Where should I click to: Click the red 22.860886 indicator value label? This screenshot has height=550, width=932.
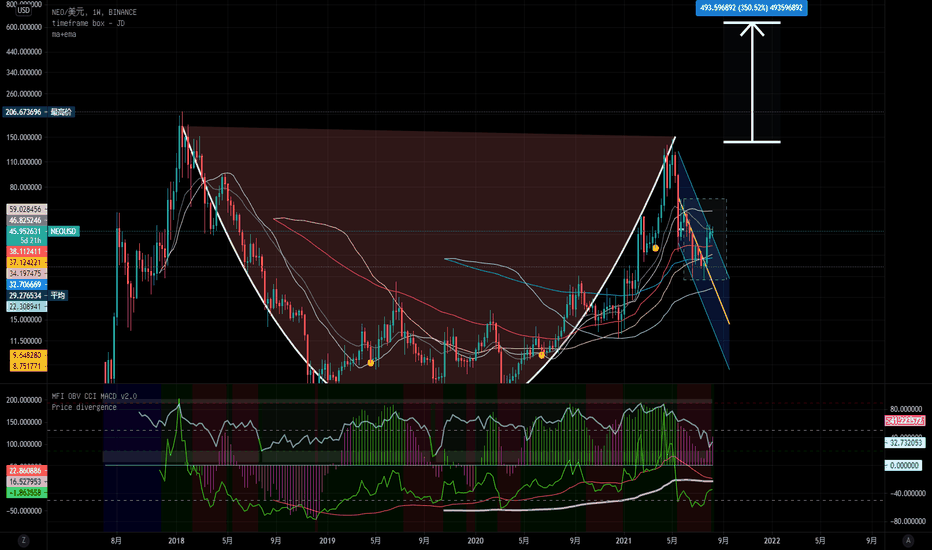(x=26, y=470)
